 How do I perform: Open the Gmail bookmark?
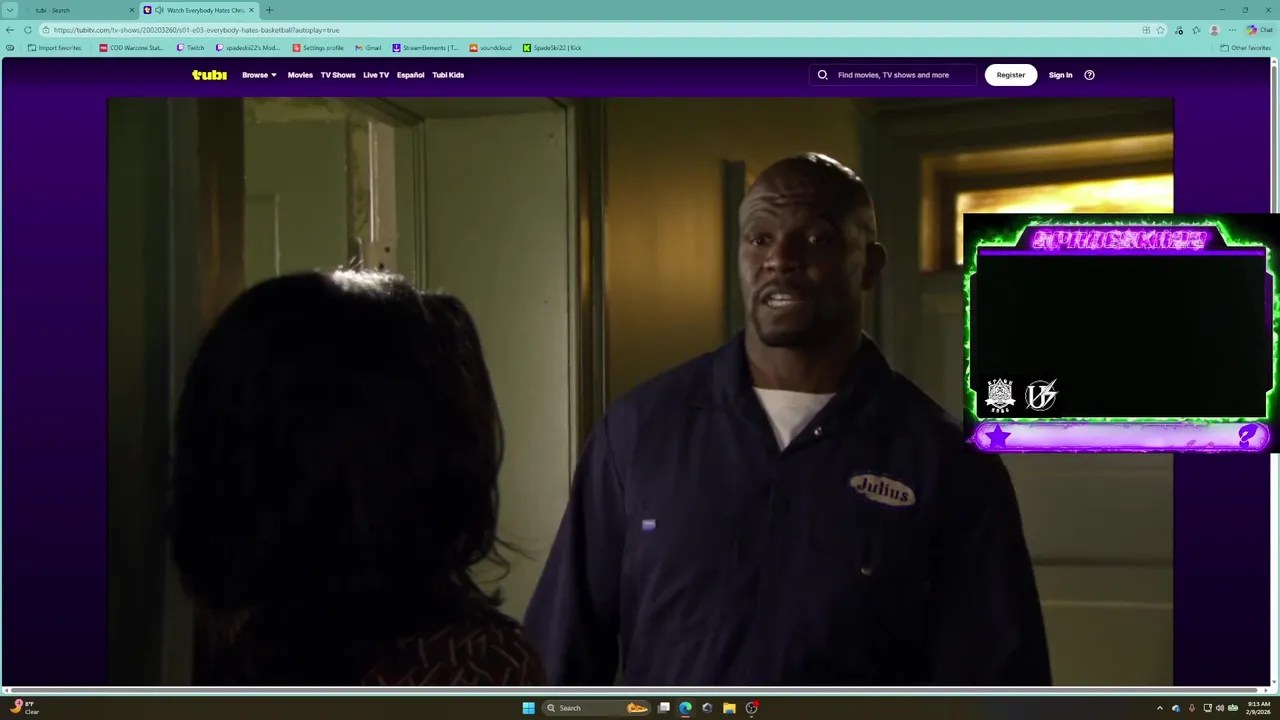coord(368,48)
